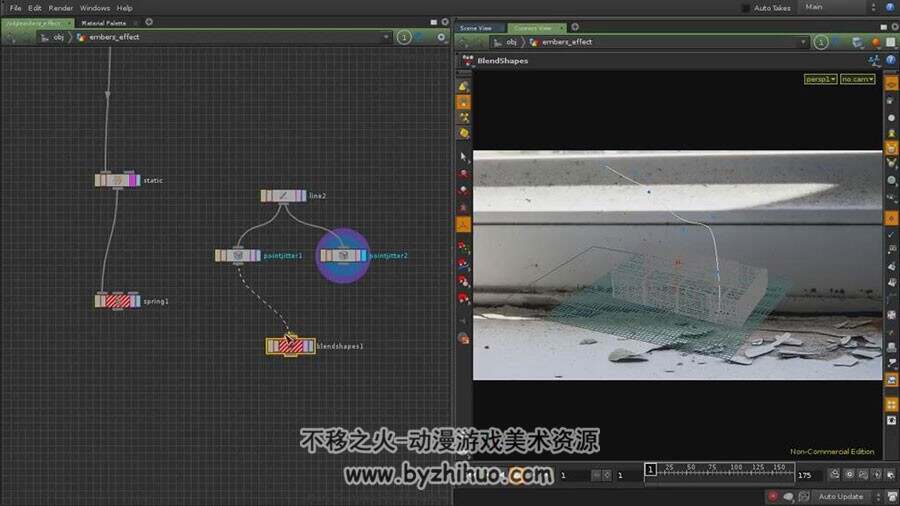Toggle the orange grid display option at right
Image resolution: width=900 pixels, height=506 pixels.
pyautogui.click(x=891, y=405)
